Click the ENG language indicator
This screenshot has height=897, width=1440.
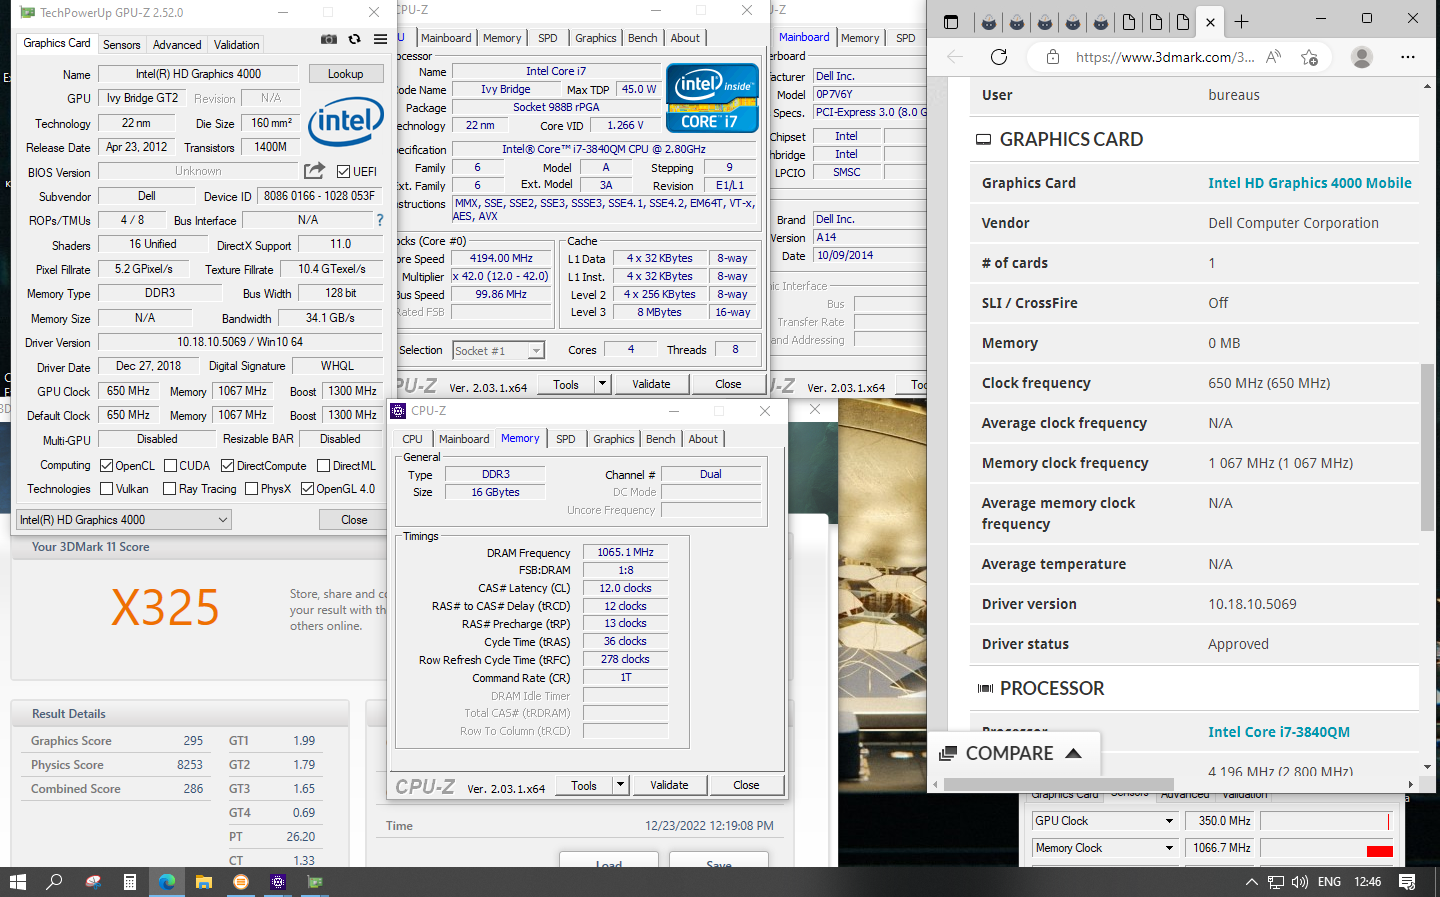coord(1329,882)
